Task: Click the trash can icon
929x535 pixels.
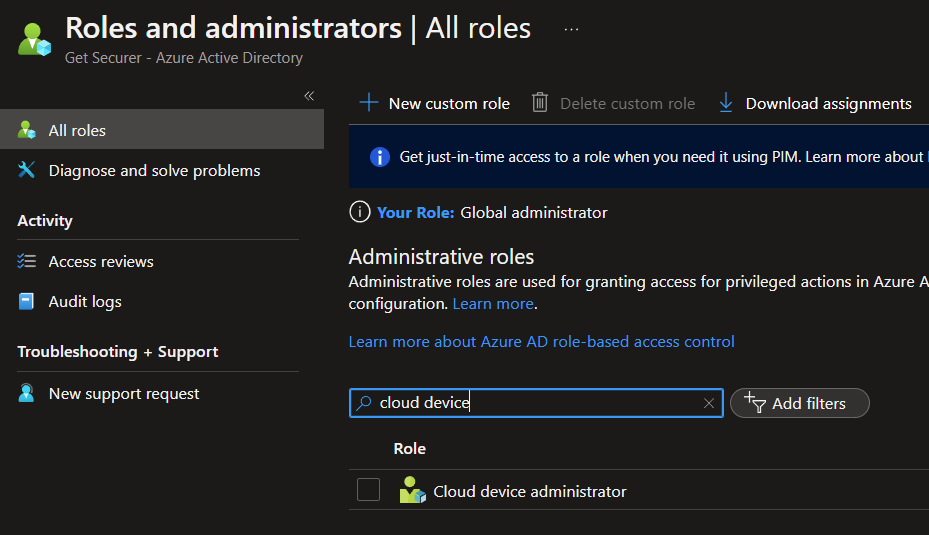Action: 540,102
